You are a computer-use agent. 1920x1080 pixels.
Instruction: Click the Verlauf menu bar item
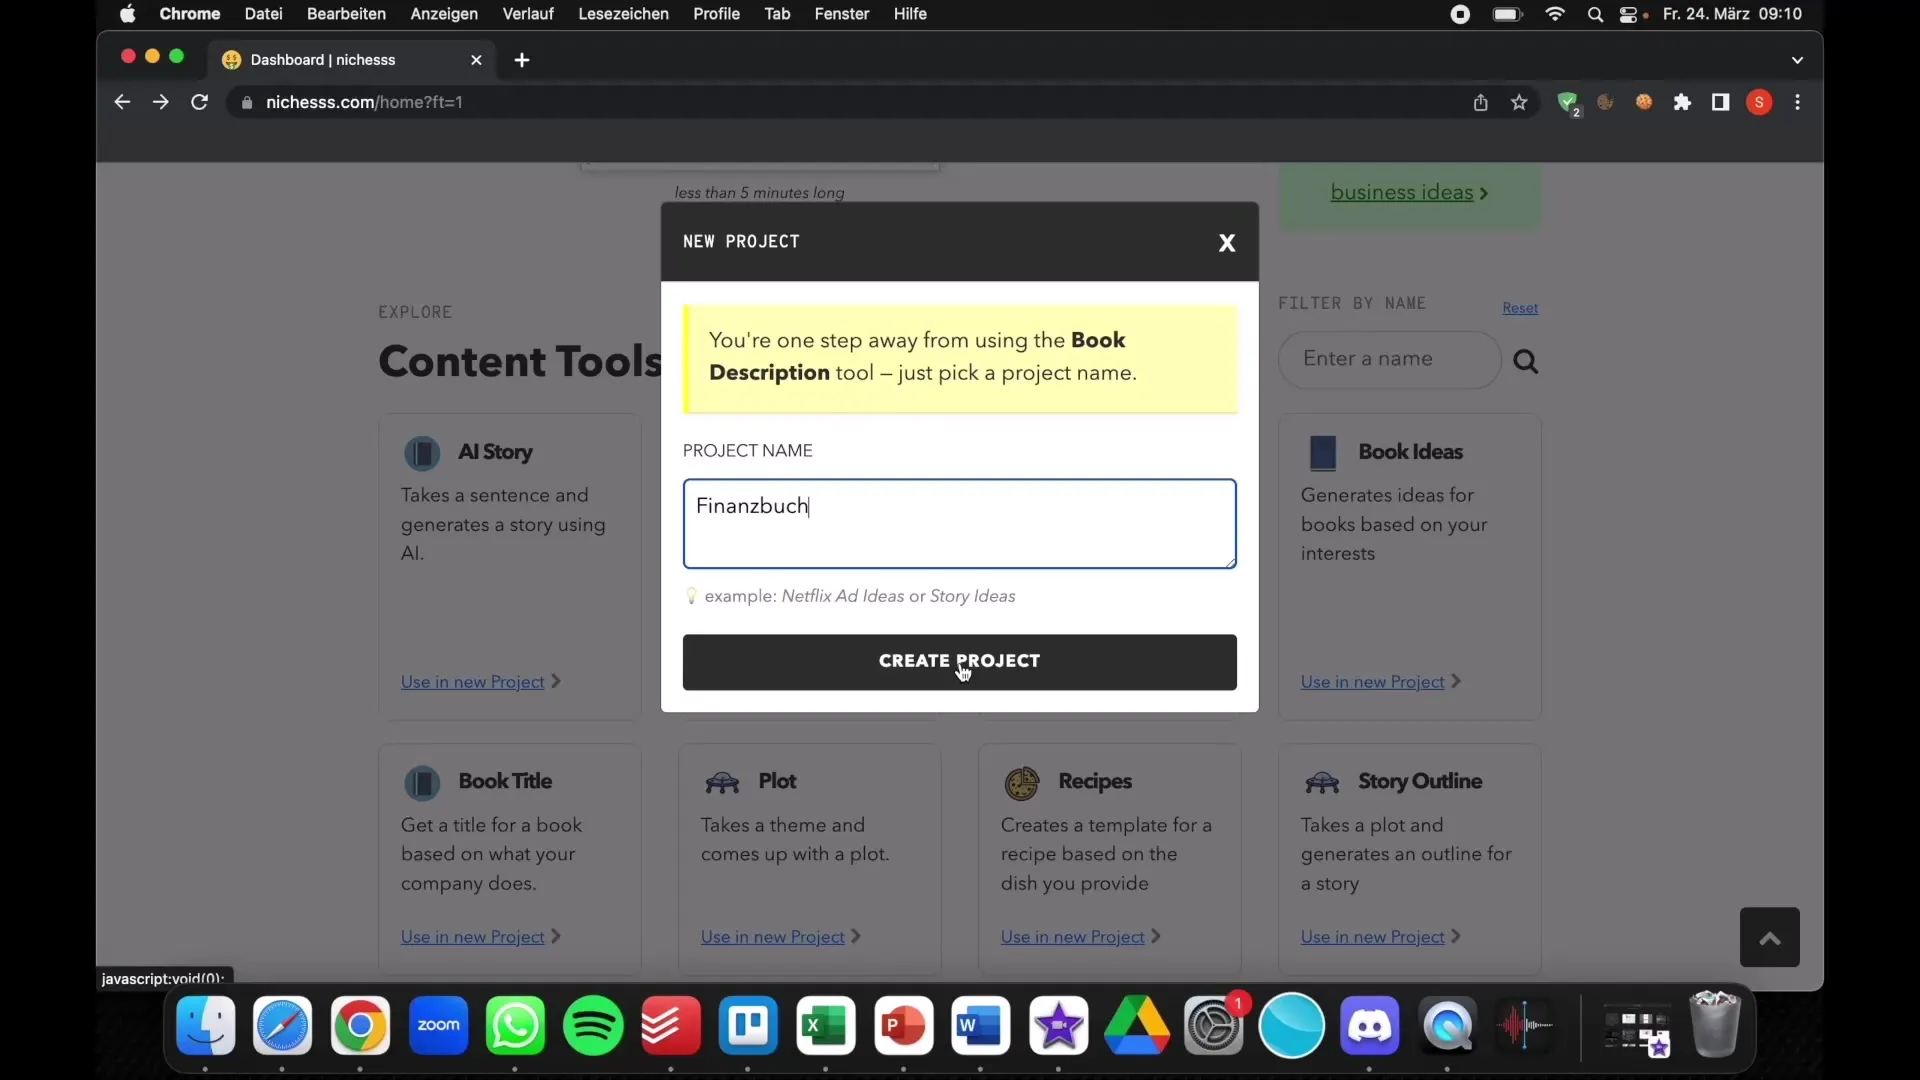coord(527,13)
